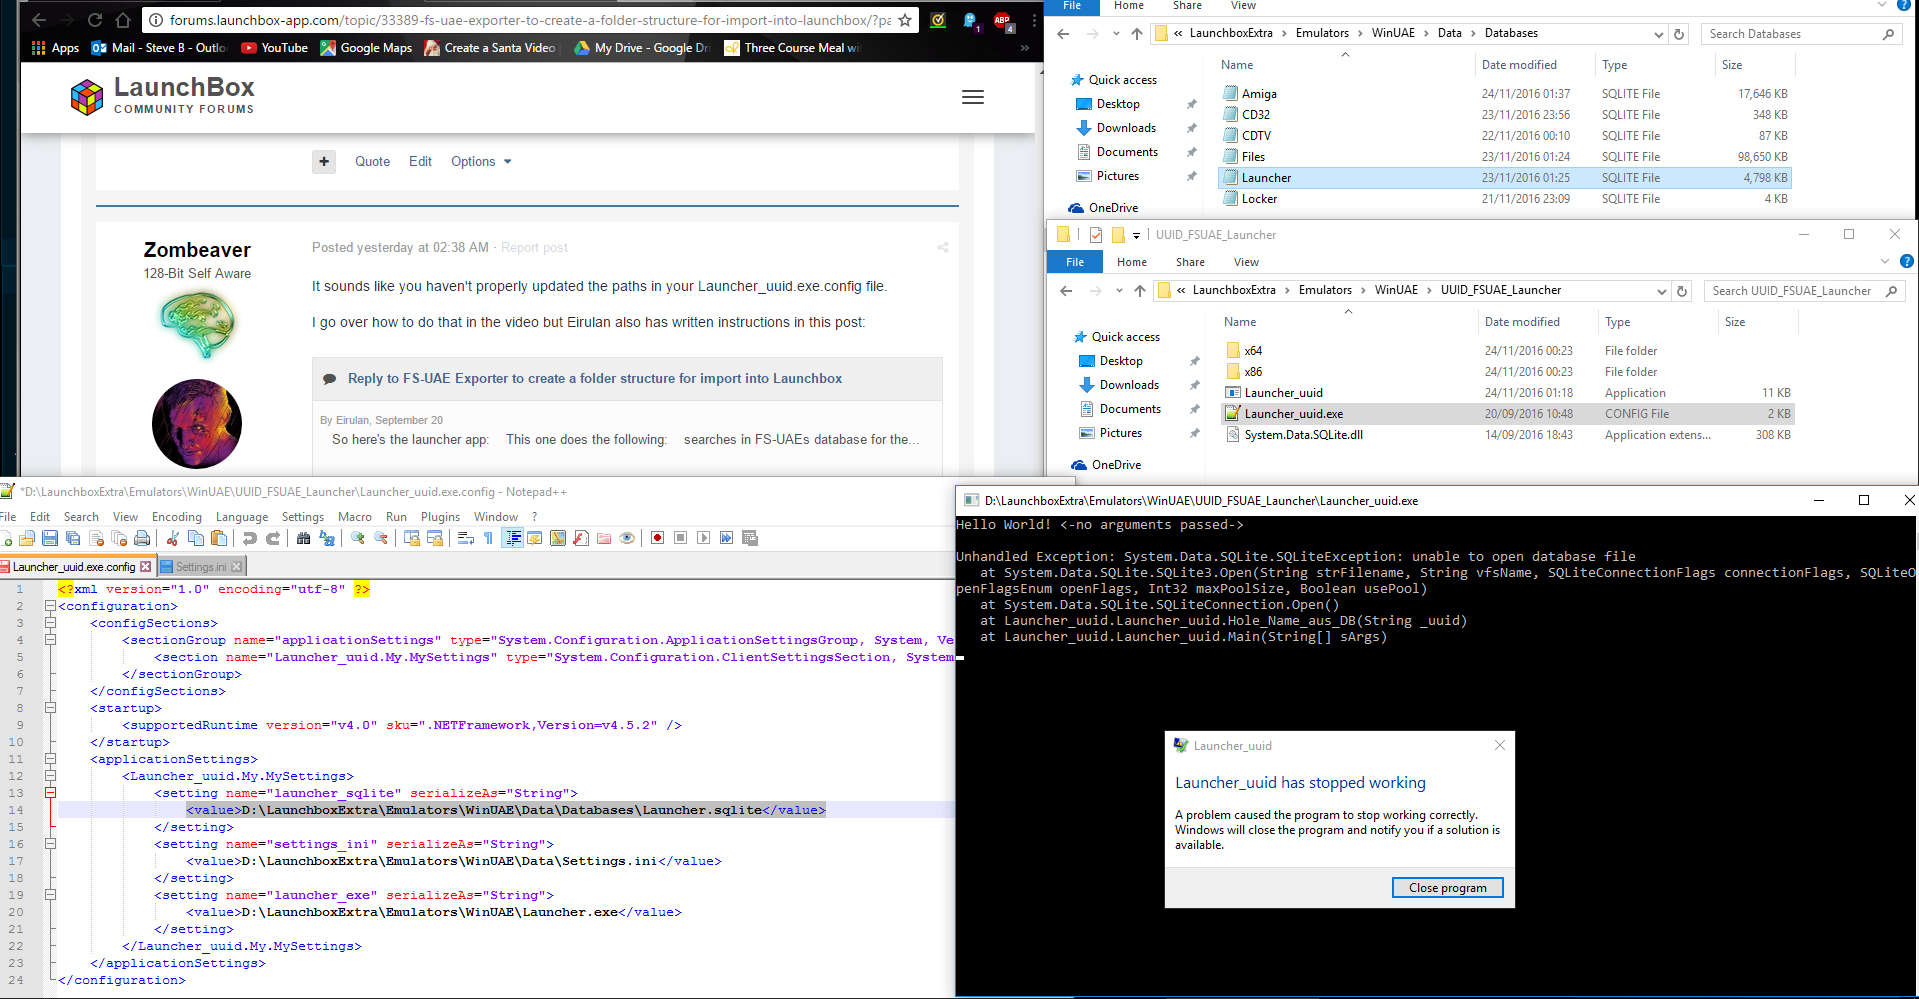Click the Search UUID_FSUAE_Launcher field
This screenshot has width=1919, height=999.
(1791, 291)
